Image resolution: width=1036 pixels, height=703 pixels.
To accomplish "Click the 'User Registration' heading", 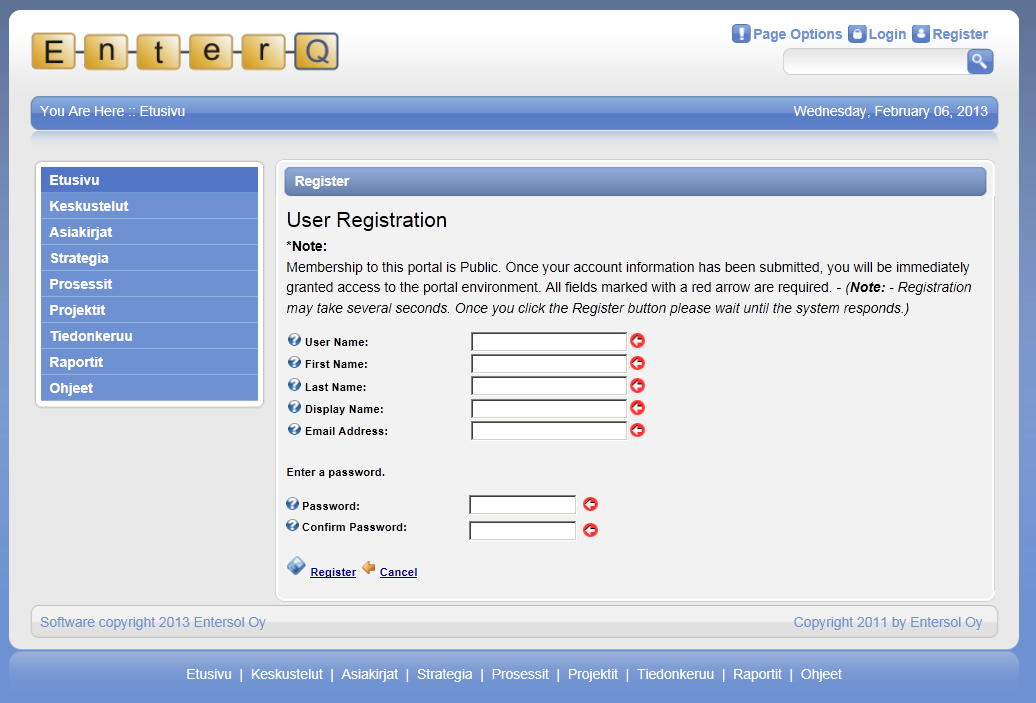I will click(x=367, y=219).
